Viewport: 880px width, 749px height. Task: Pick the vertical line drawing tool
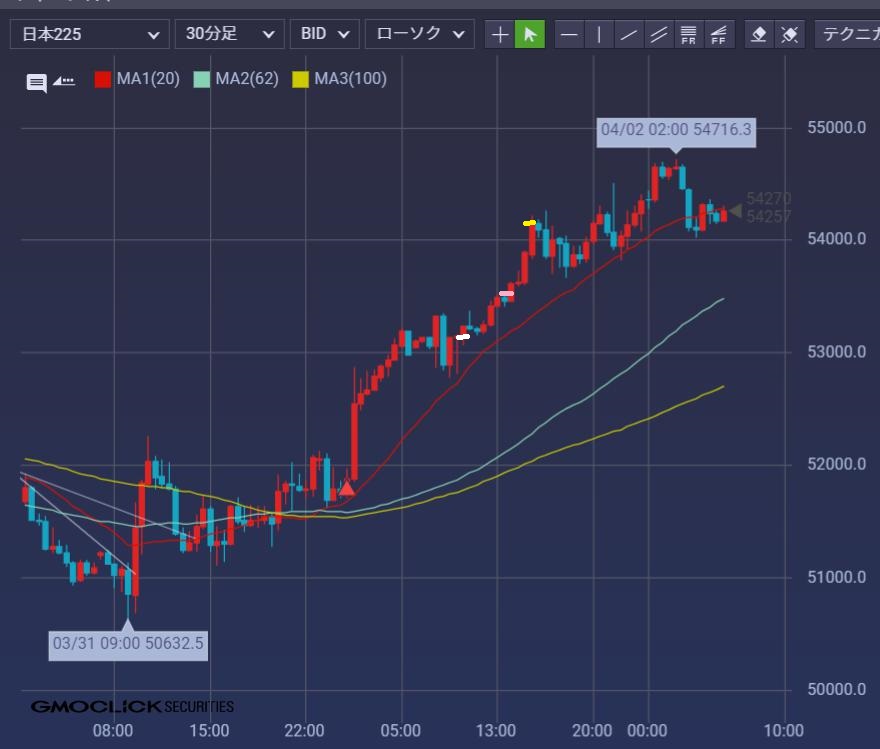599,35
